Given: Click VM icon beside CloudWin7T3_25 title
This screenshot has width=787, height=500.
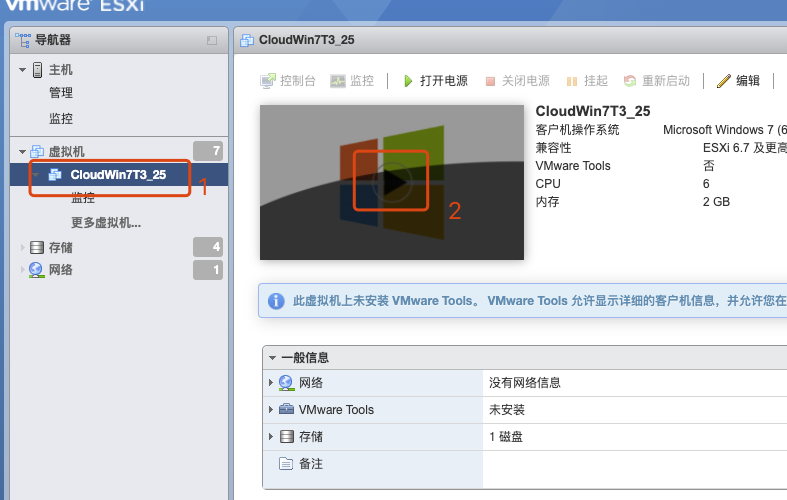Looking at the screenshot, I should pos(247,40).
